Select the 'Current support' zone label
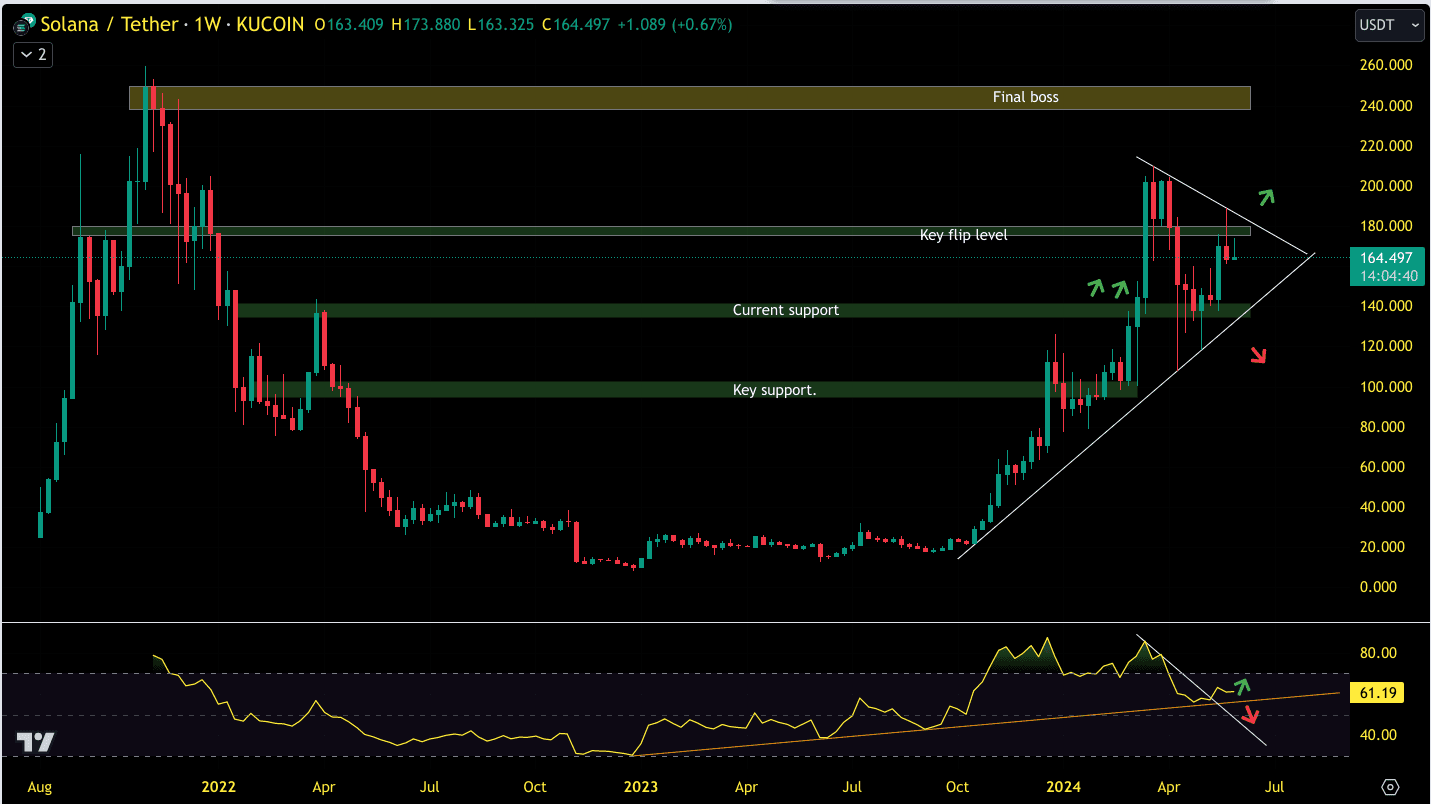 click(786, 310)
